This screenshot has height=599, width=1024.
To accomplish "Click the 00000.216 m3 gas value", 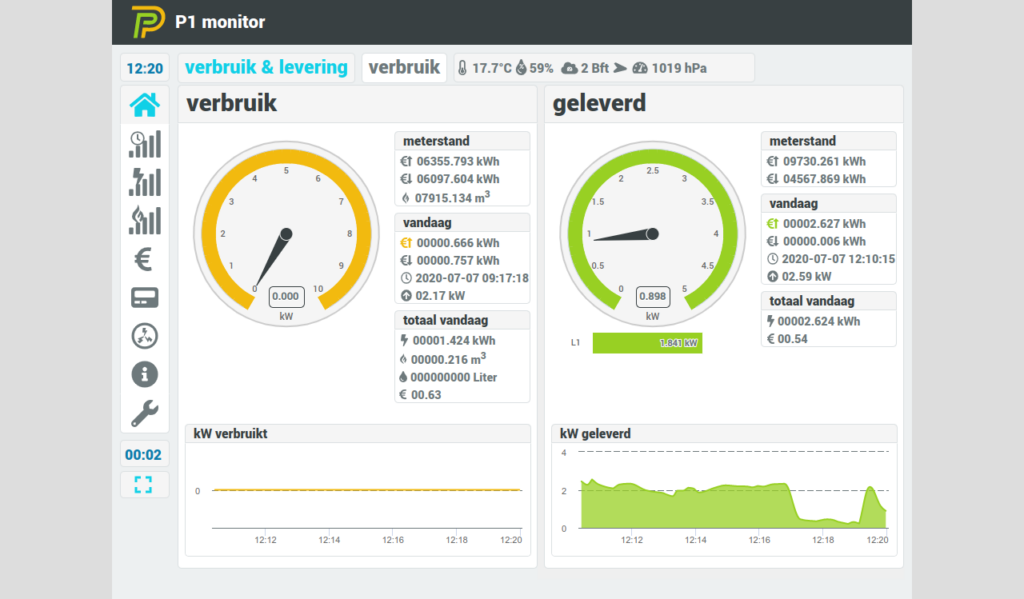I will point(449,359).
